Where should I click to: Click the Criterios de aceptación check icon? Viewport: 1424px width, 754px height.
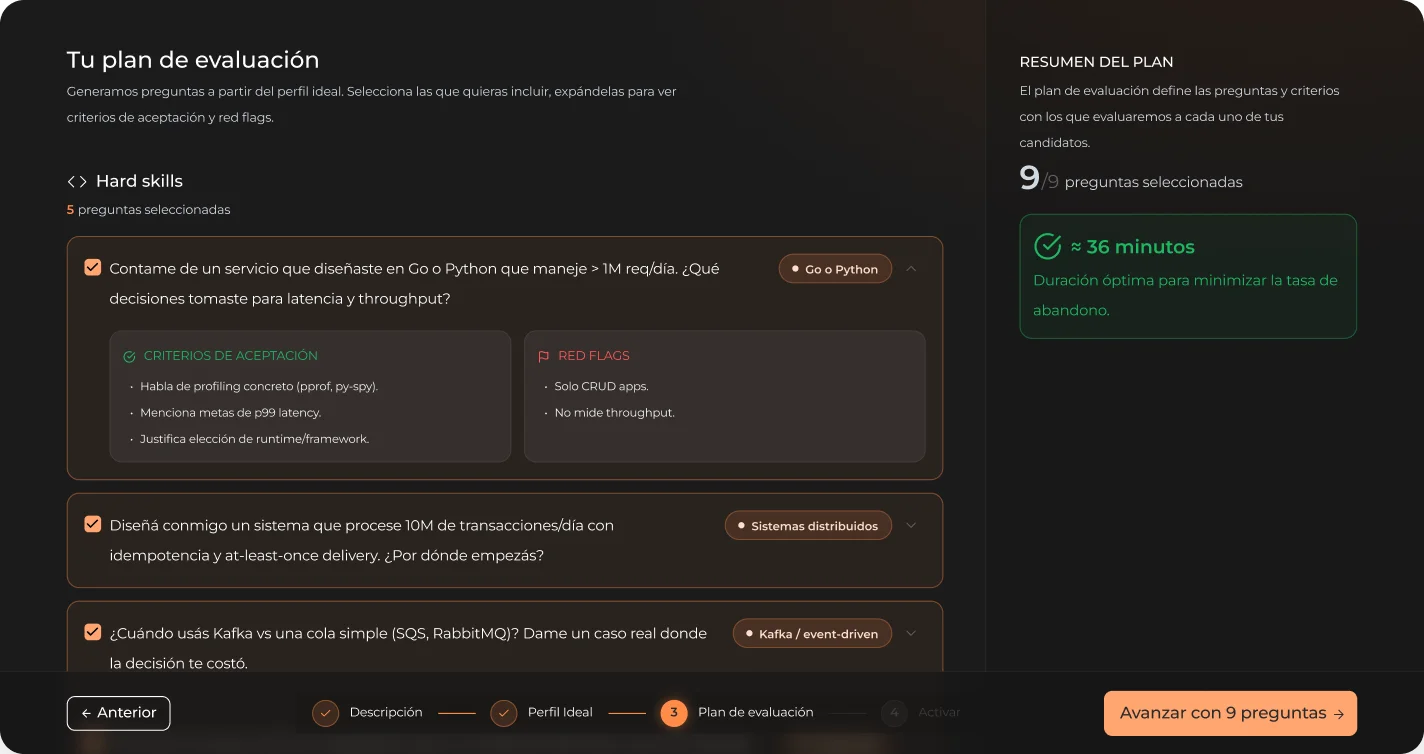tap(129, 356)
